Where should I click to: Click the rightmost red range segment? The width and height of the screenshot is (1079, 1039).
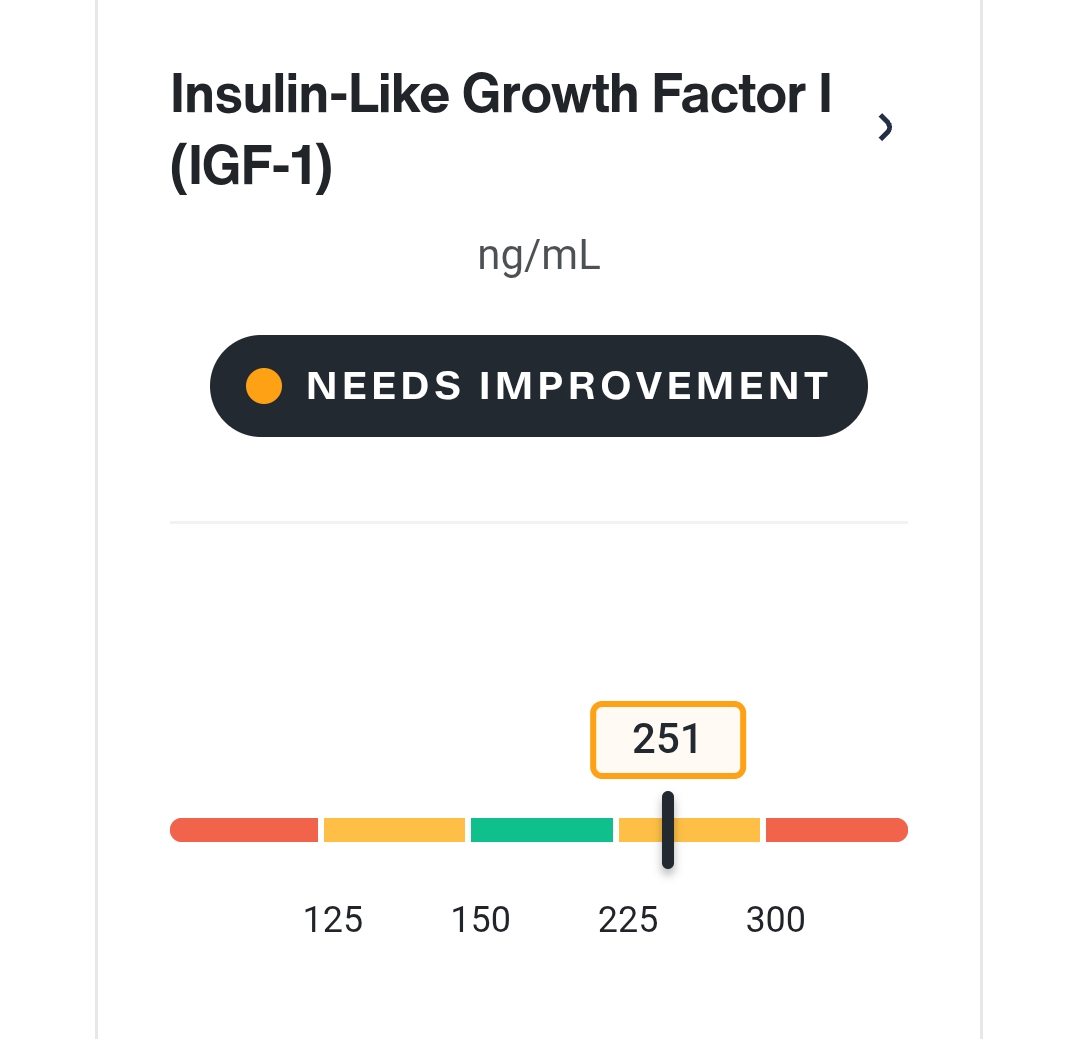(x=837, y=830)
